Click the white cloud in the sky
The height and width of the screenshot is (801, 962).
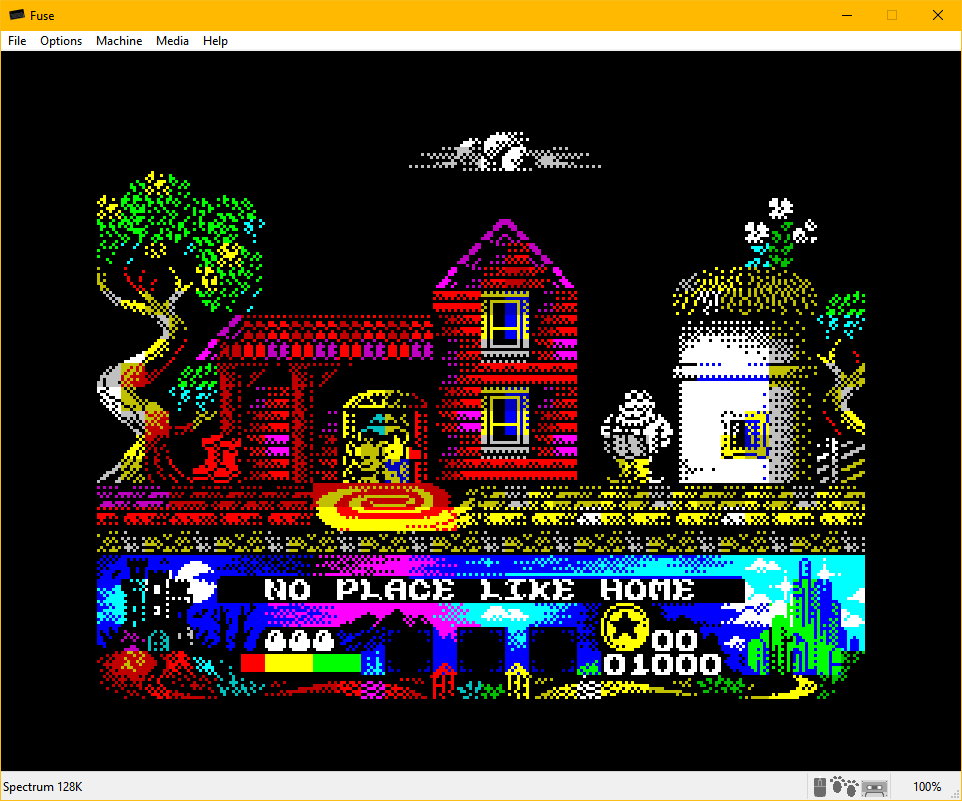pos(504,151)
